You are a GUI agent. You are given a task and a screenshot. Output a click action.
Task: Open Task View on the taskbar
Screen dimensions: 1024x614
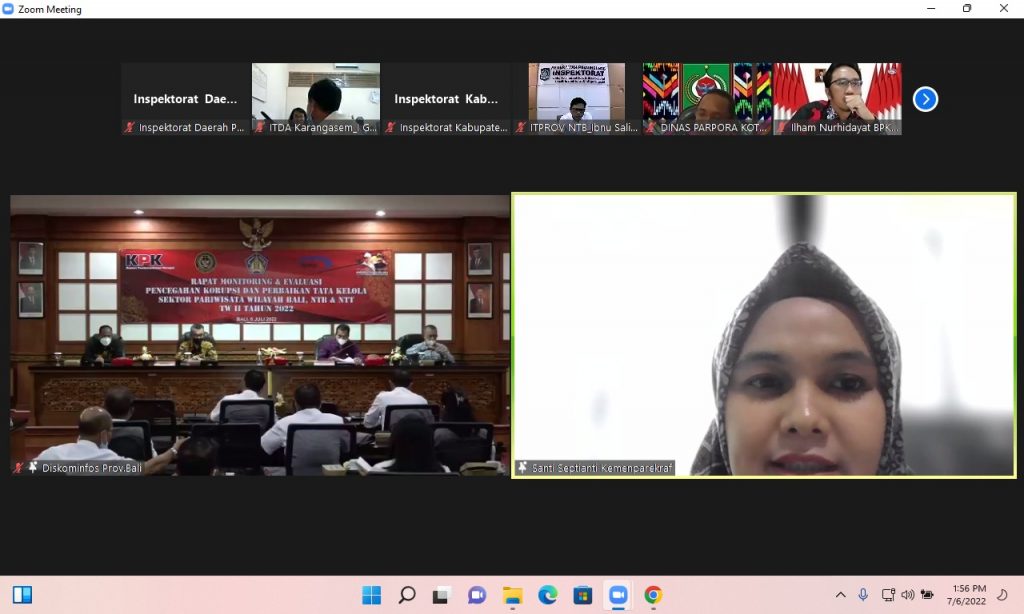[x=441, y=595]
